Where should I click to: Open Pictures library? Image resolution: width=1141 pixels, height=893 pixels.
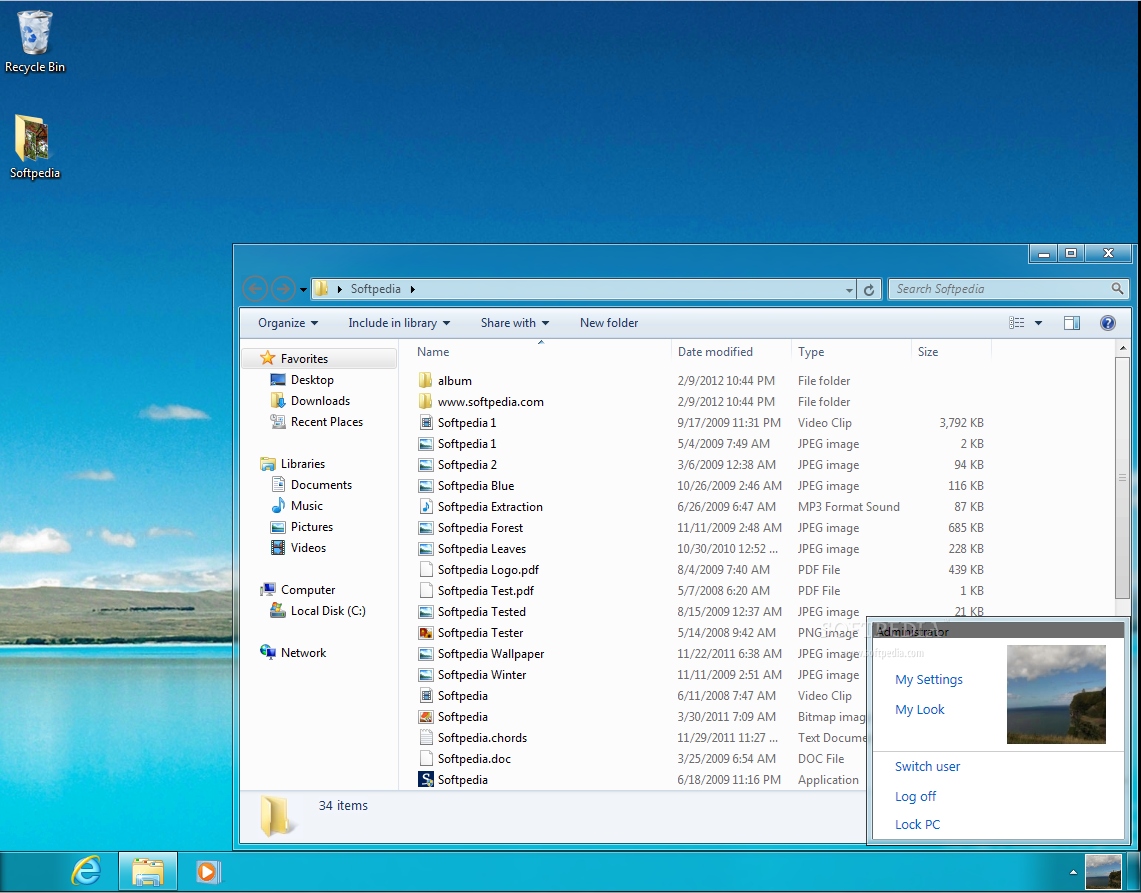[x=311, y=527]
